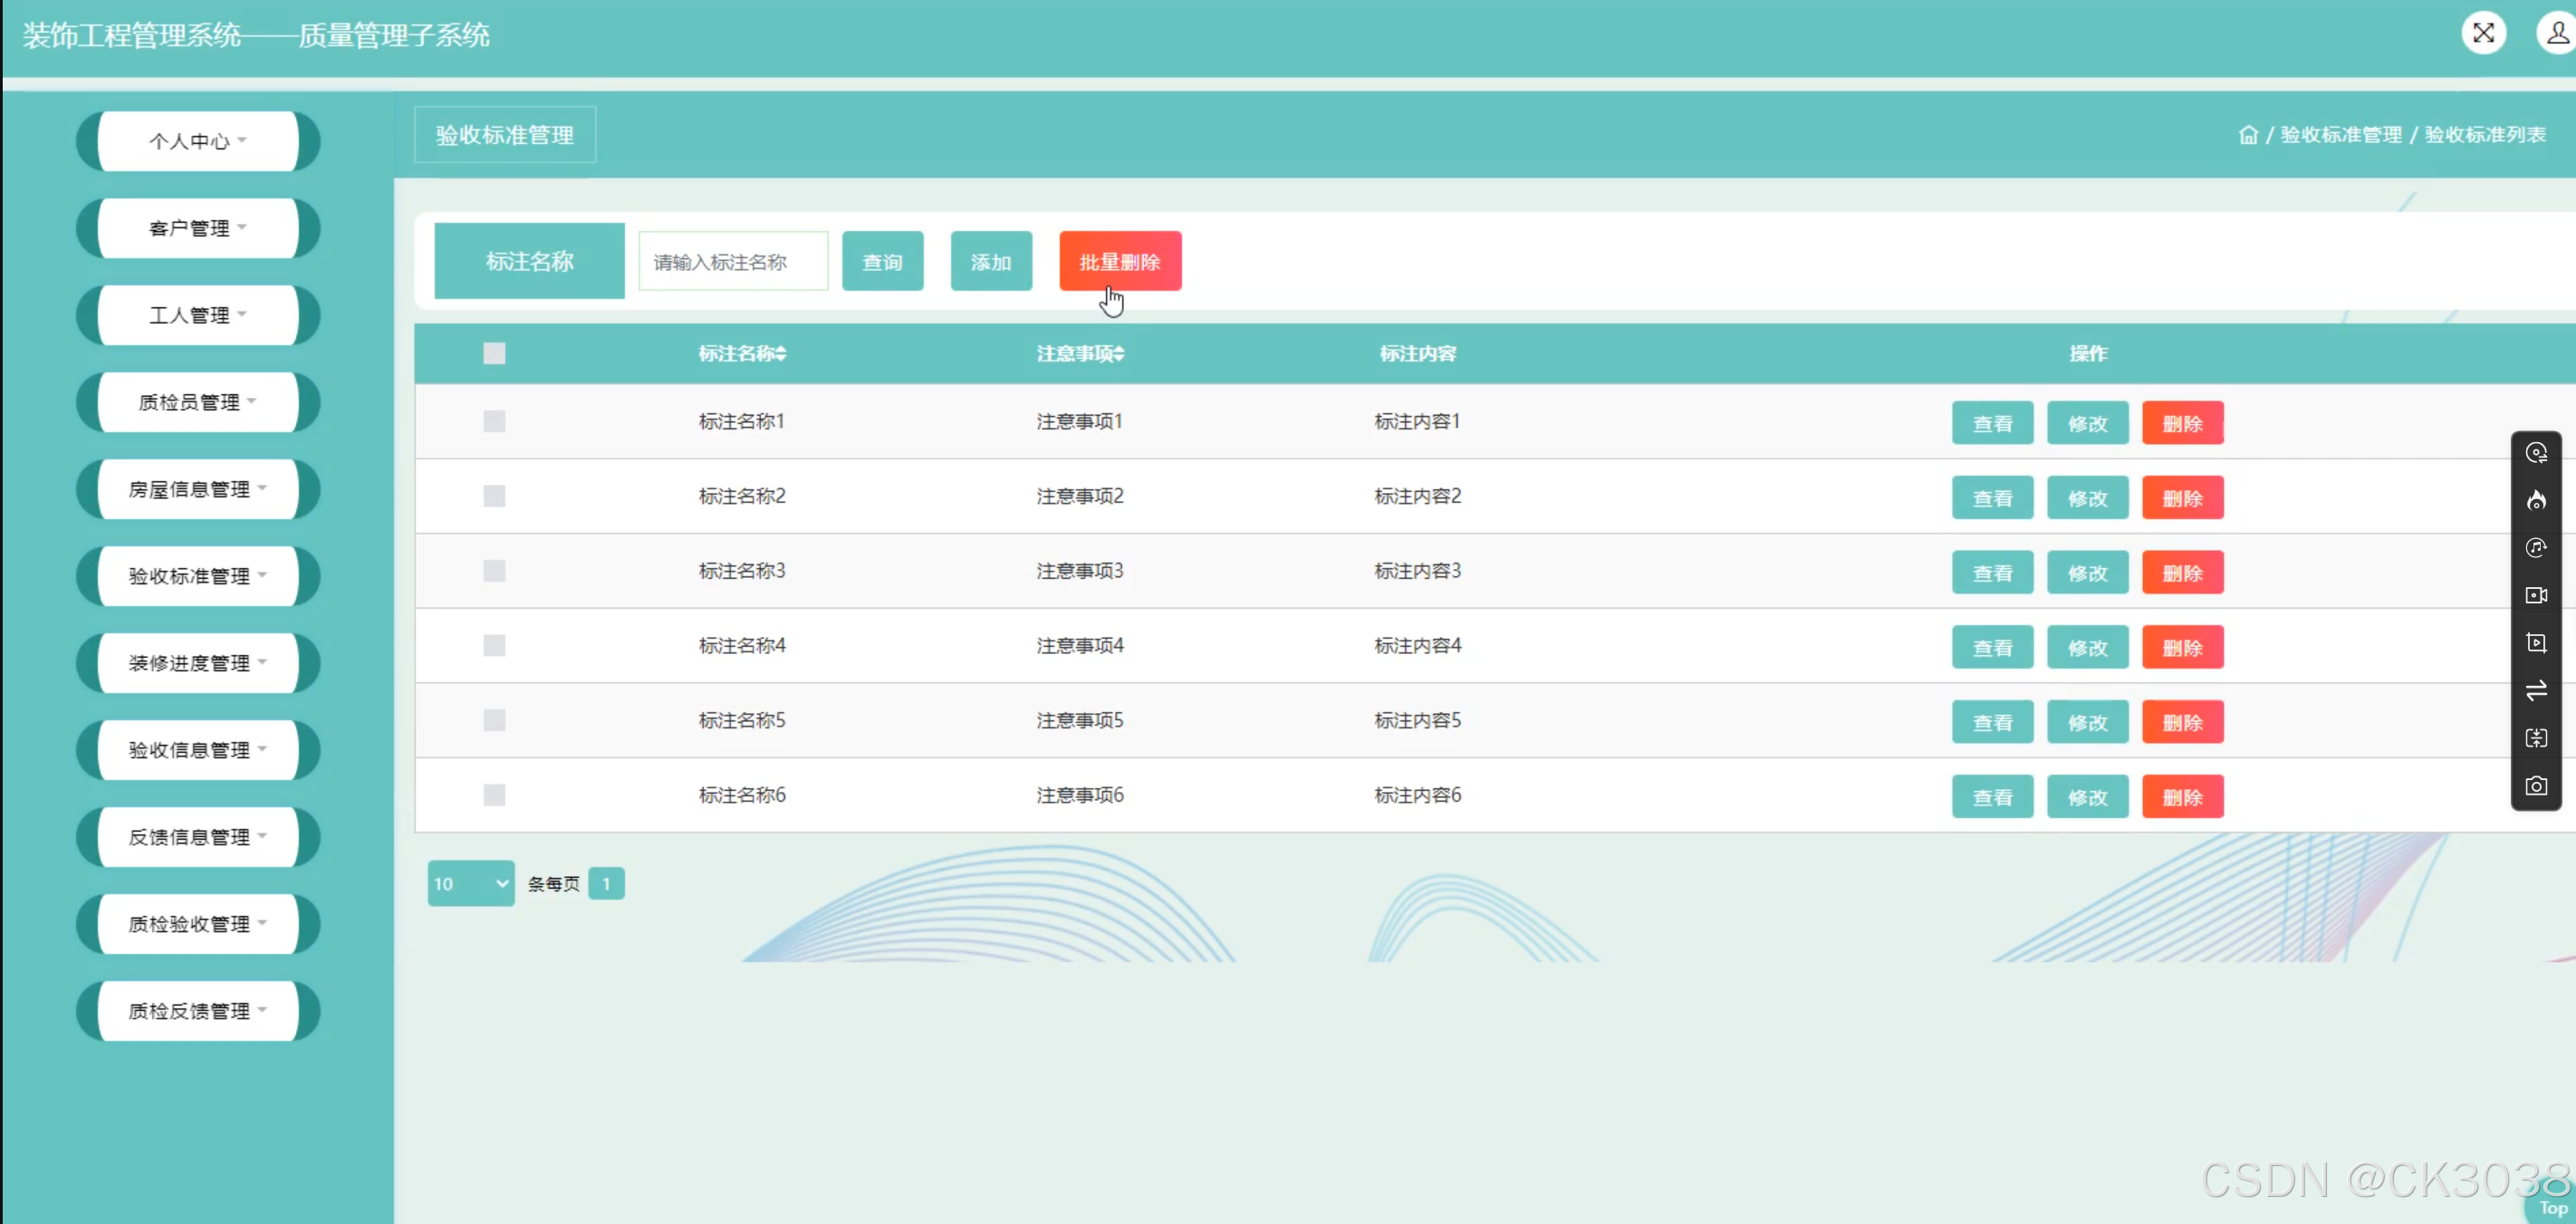Open the items-per-page dropdown showing 10
The image size is (2576, 1224).
[x=470, y=883]
